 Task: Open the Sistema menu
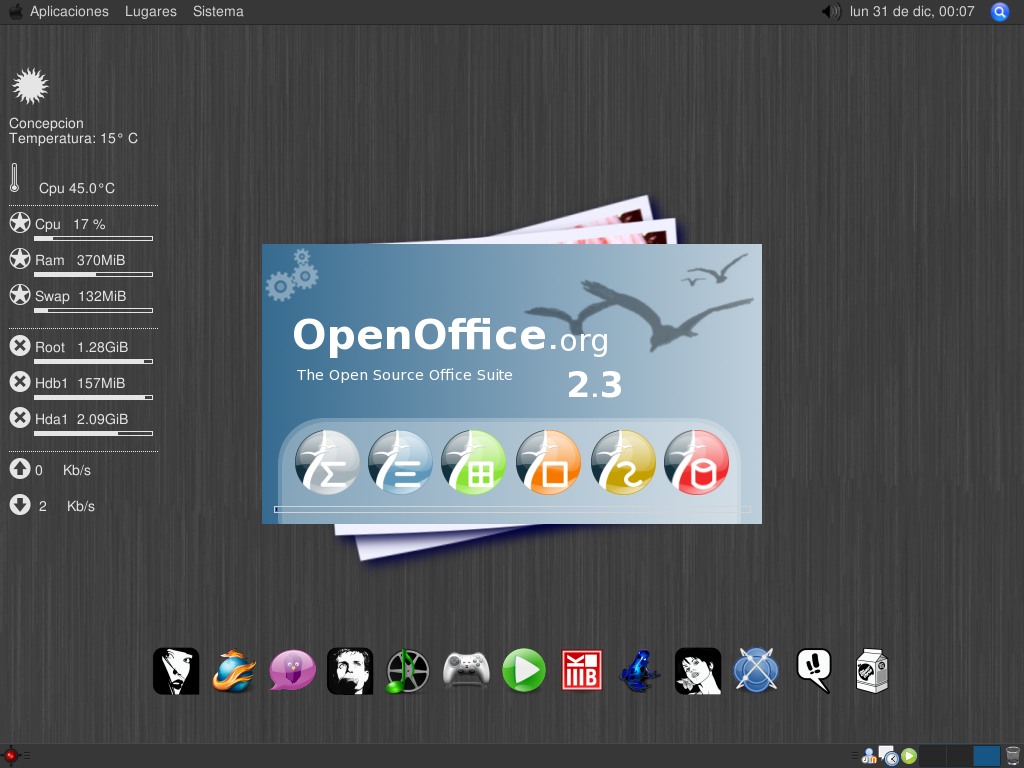coord(218,11)
